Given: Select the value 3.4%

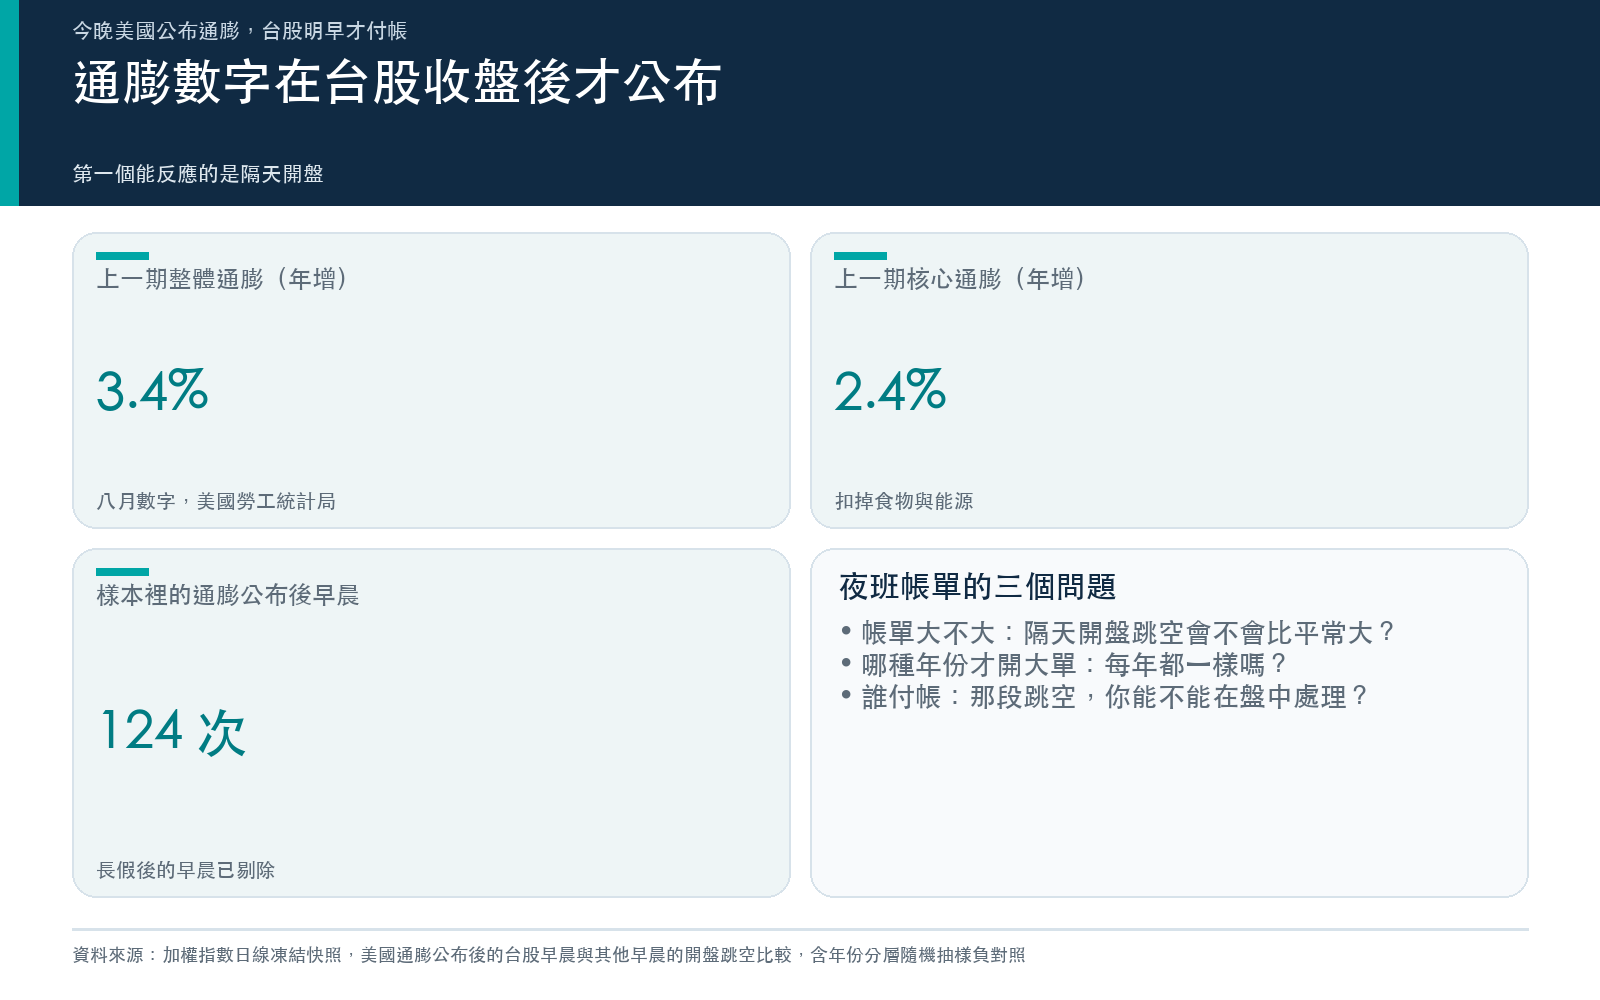Looking at the screenshot, I should click(x=152, y=390).
